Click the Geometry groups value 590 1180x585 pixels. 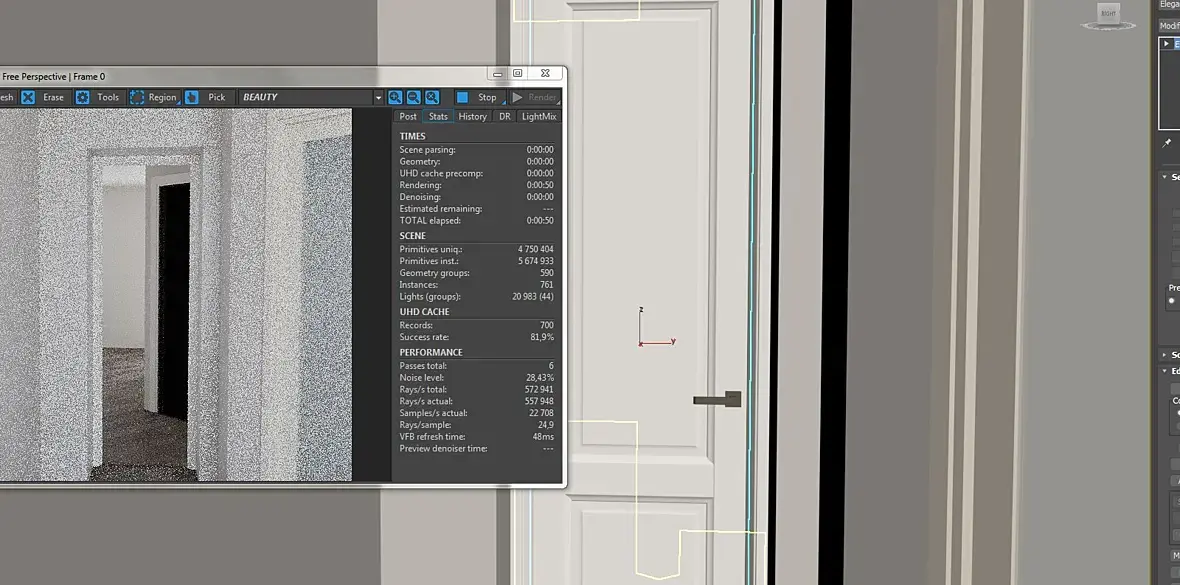pos(546,273)
